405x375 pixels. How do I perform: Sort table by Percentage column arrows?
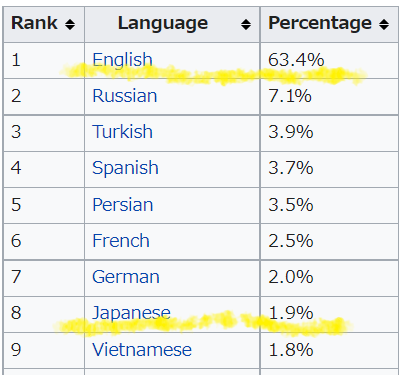(384, 24)
